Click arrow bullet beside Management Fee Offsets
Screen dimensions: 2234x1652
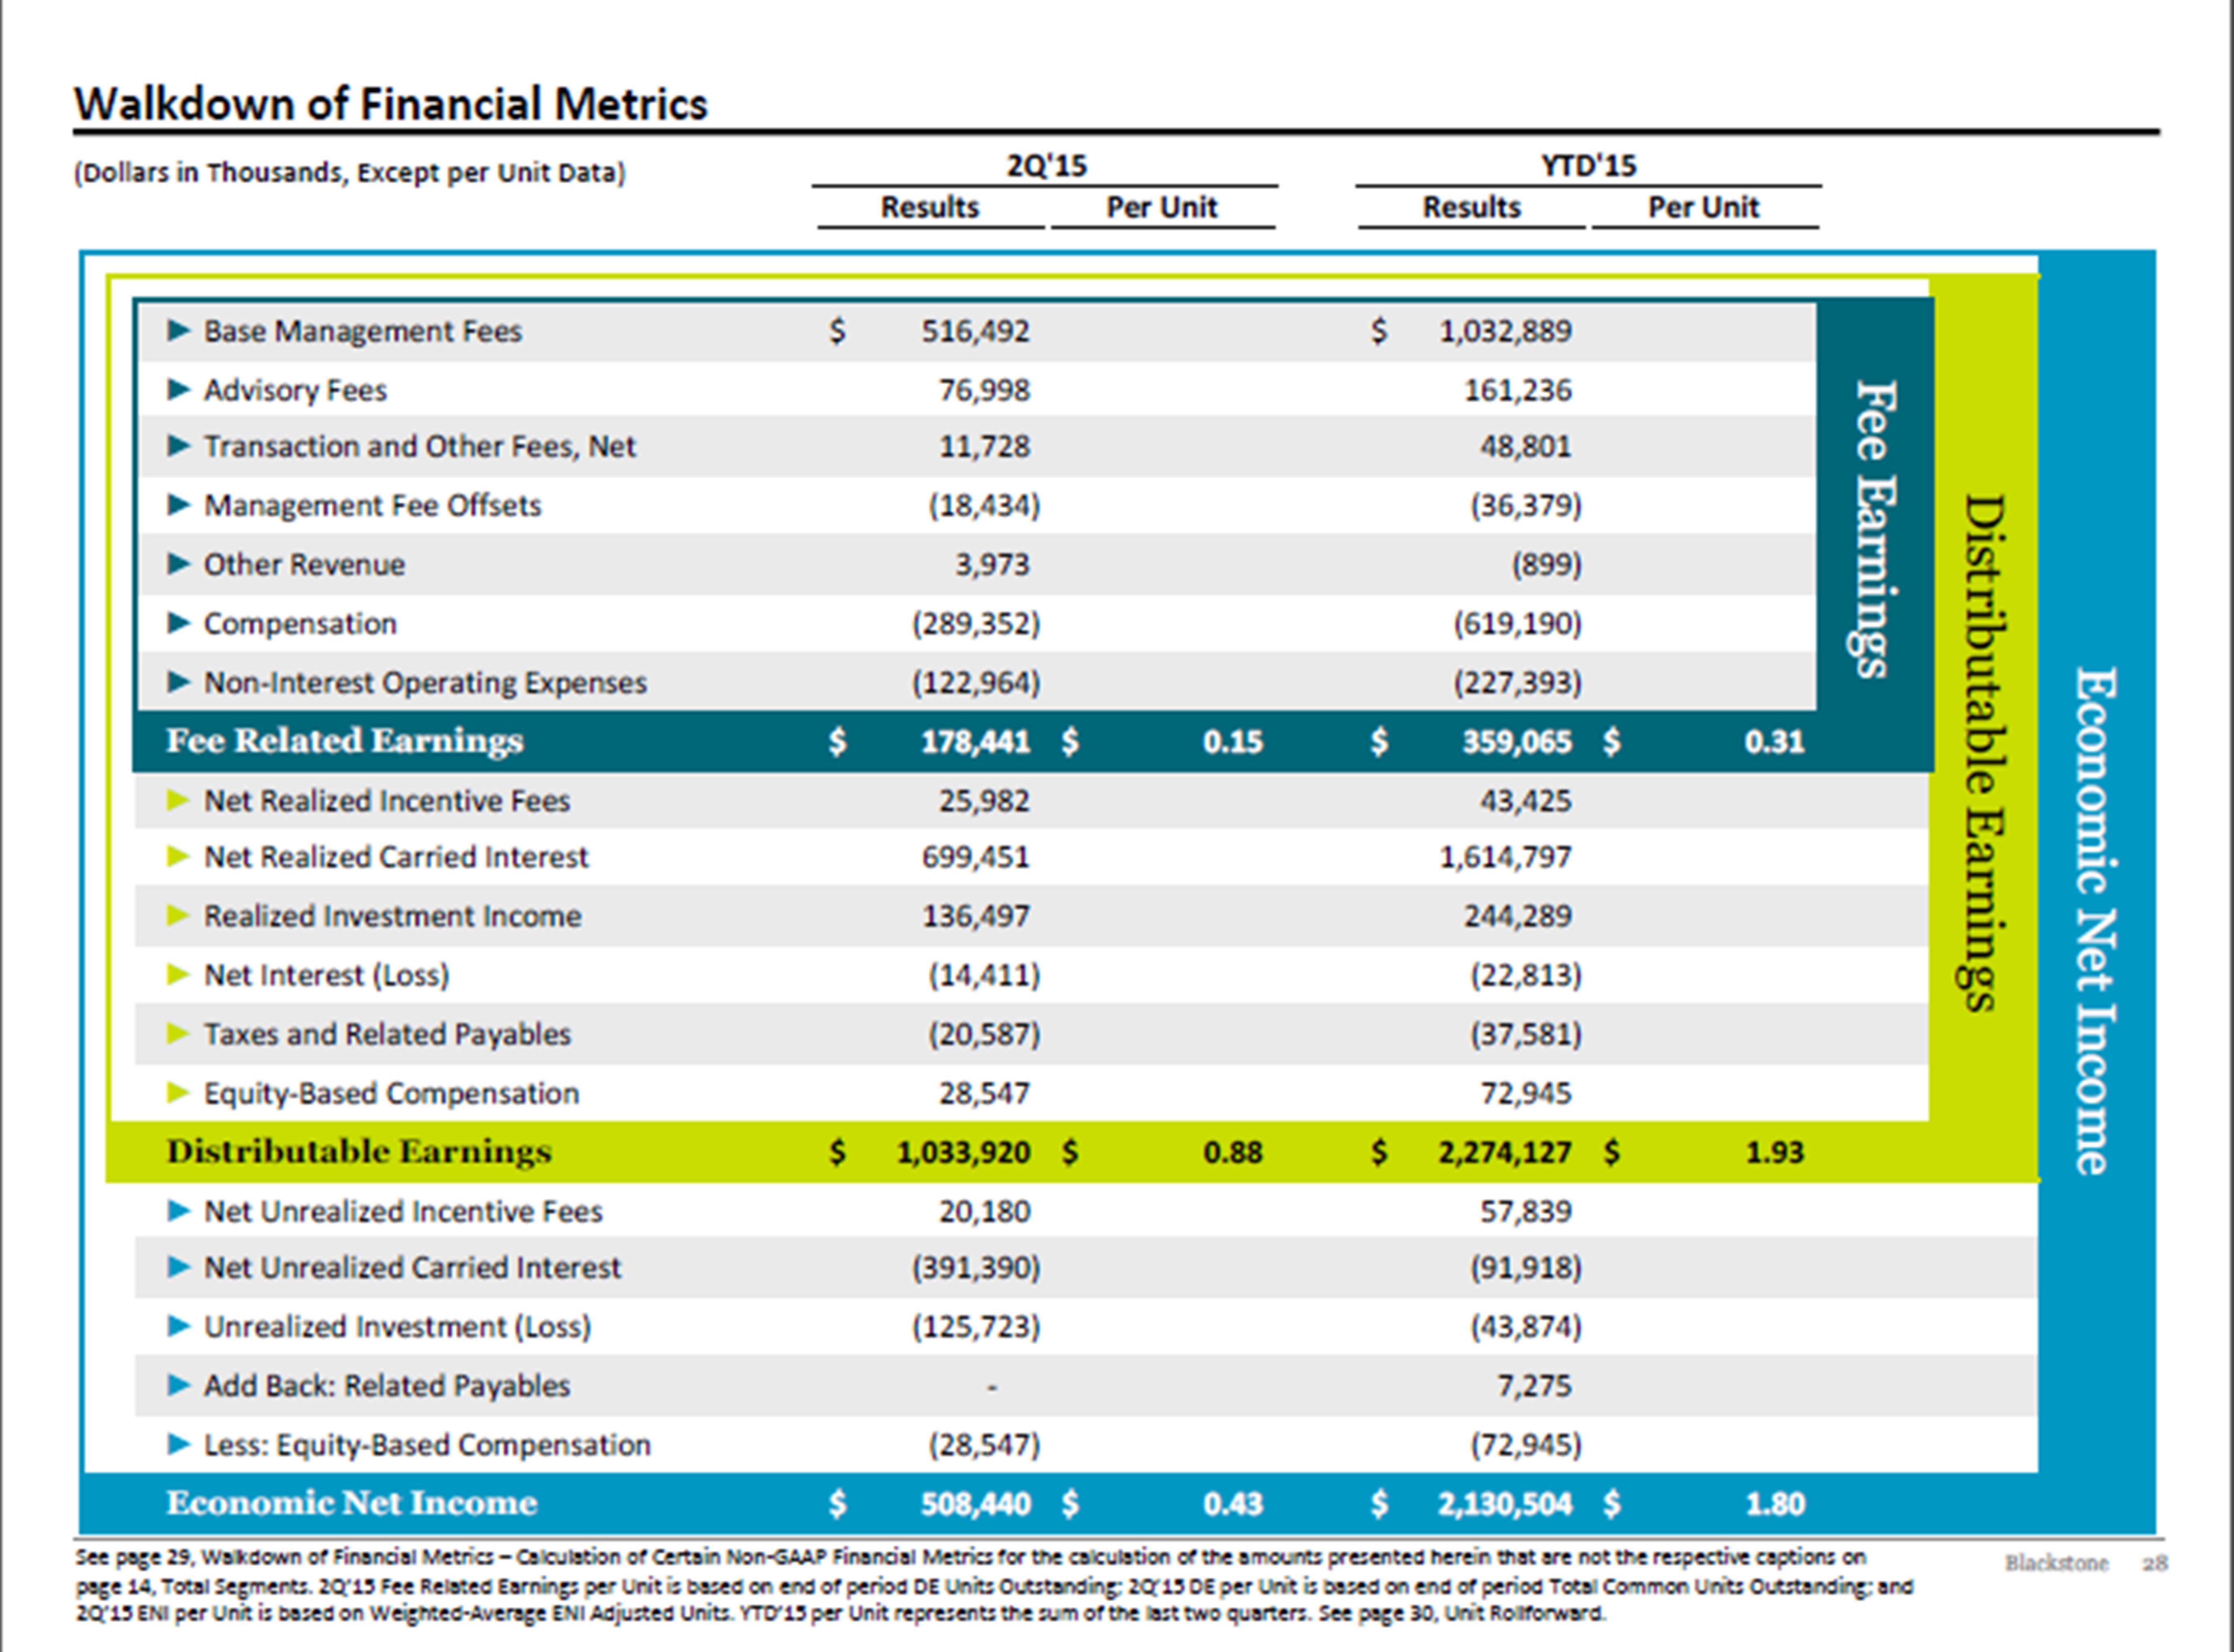(x=179, y=505)
